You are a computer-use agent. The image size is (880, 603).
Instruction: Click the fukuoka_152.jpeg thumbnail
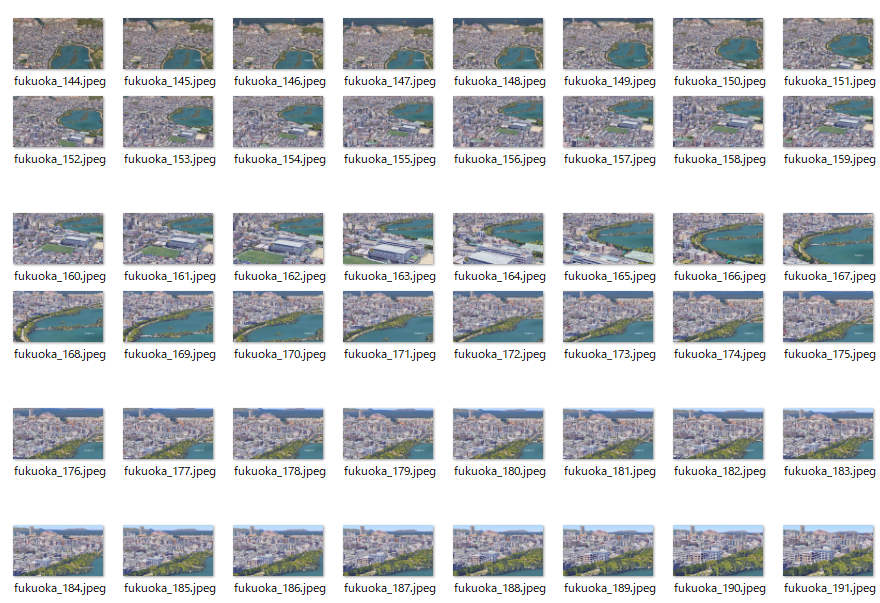58,121
